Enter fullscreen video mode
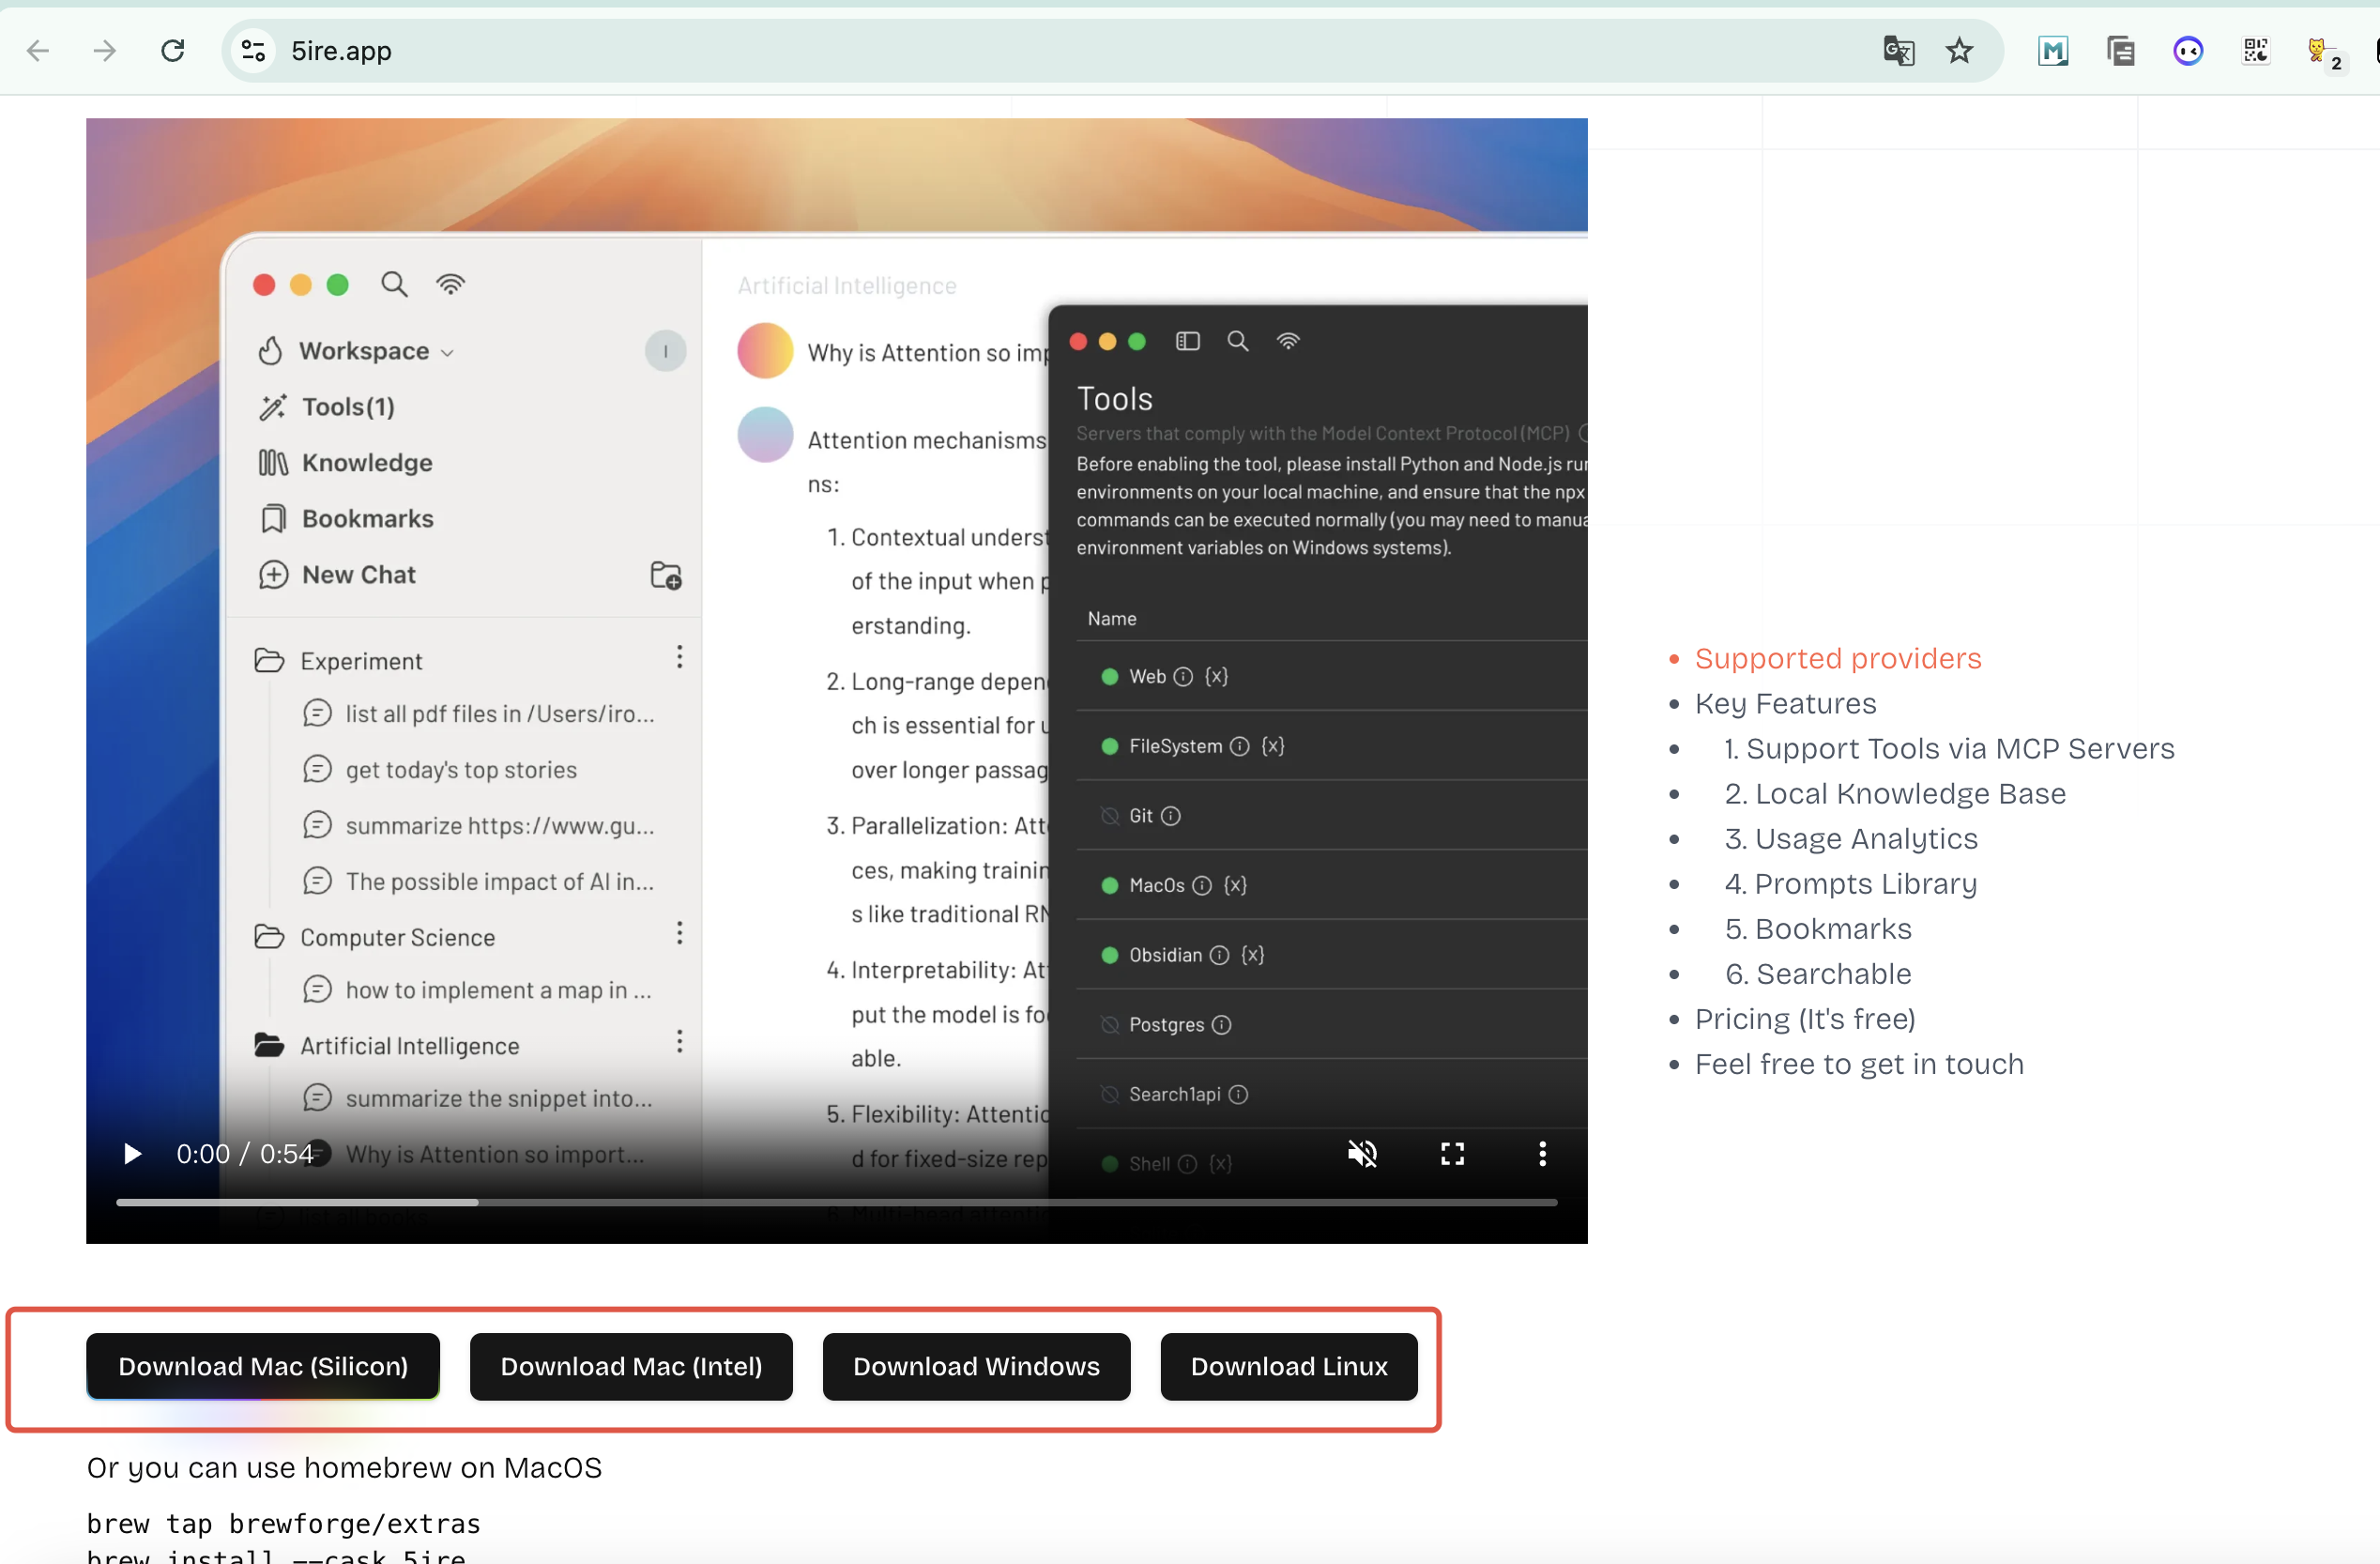Screen dimensions: 2380x1564 (1452, 1154)
